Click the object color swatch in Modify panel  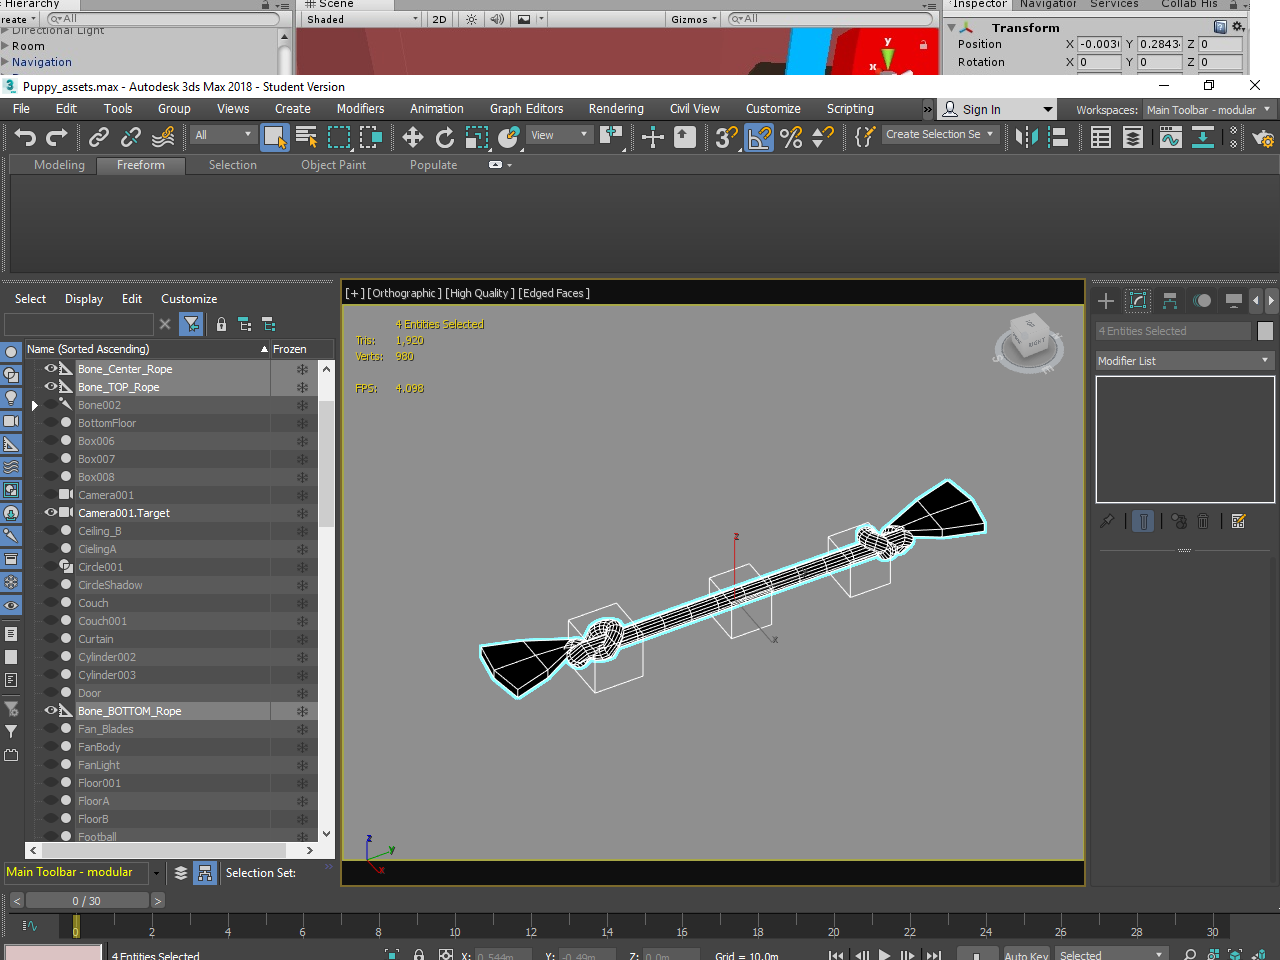[x=1265, y=330]
